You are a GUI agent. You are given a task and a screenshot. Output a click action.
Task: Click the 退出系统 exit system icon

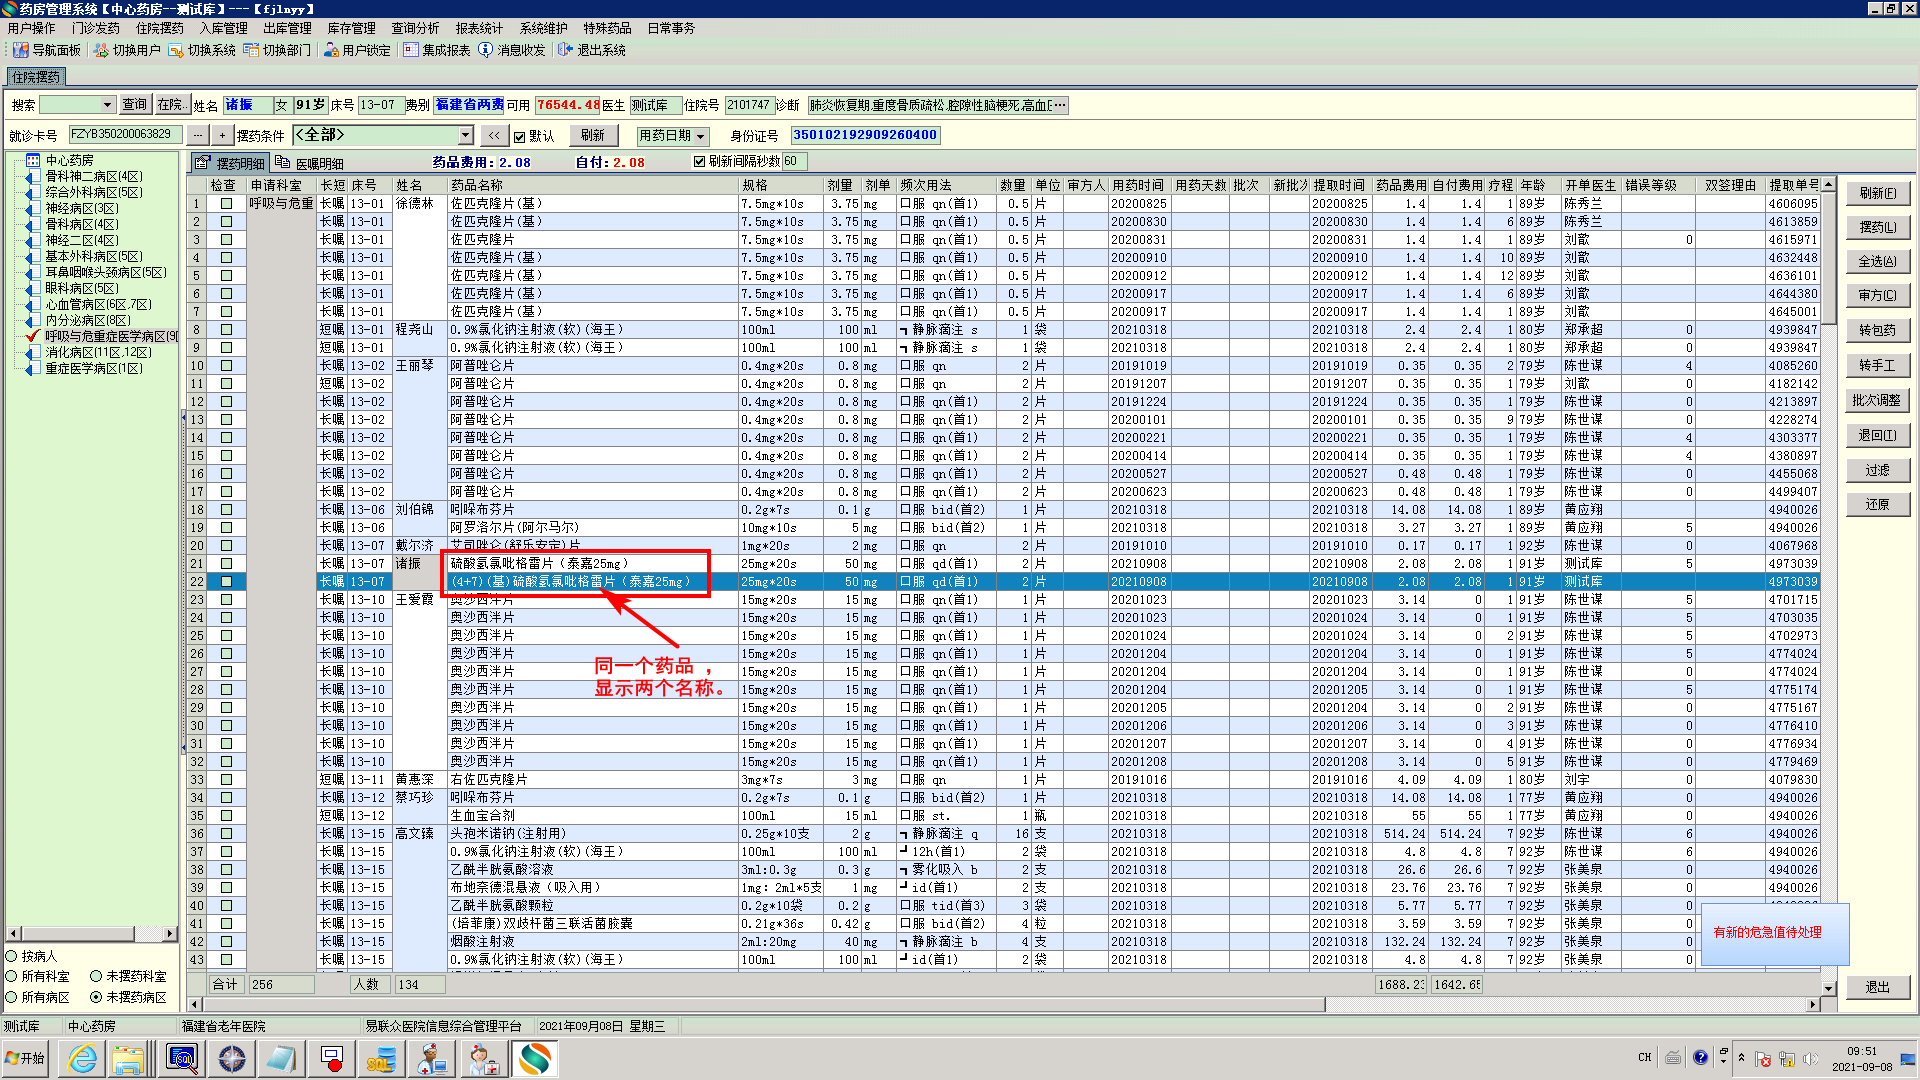[566, 50]
